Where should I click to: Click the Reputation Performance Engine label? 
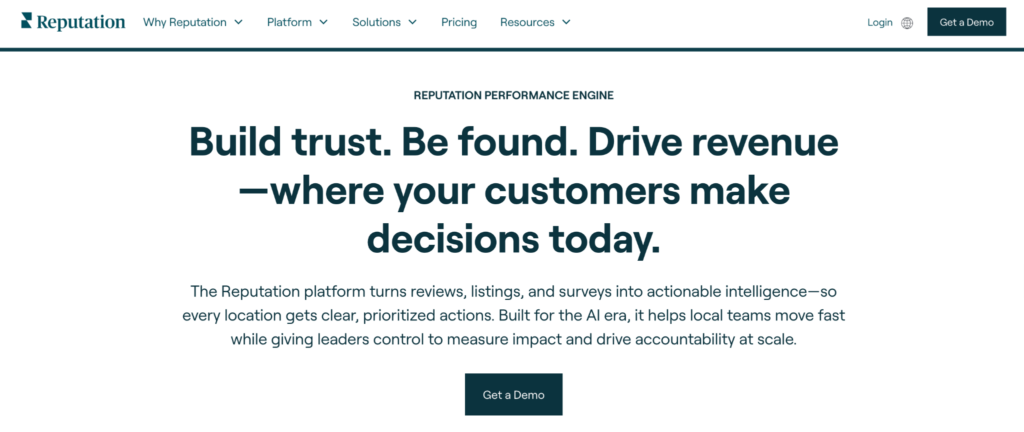(513, 96)
